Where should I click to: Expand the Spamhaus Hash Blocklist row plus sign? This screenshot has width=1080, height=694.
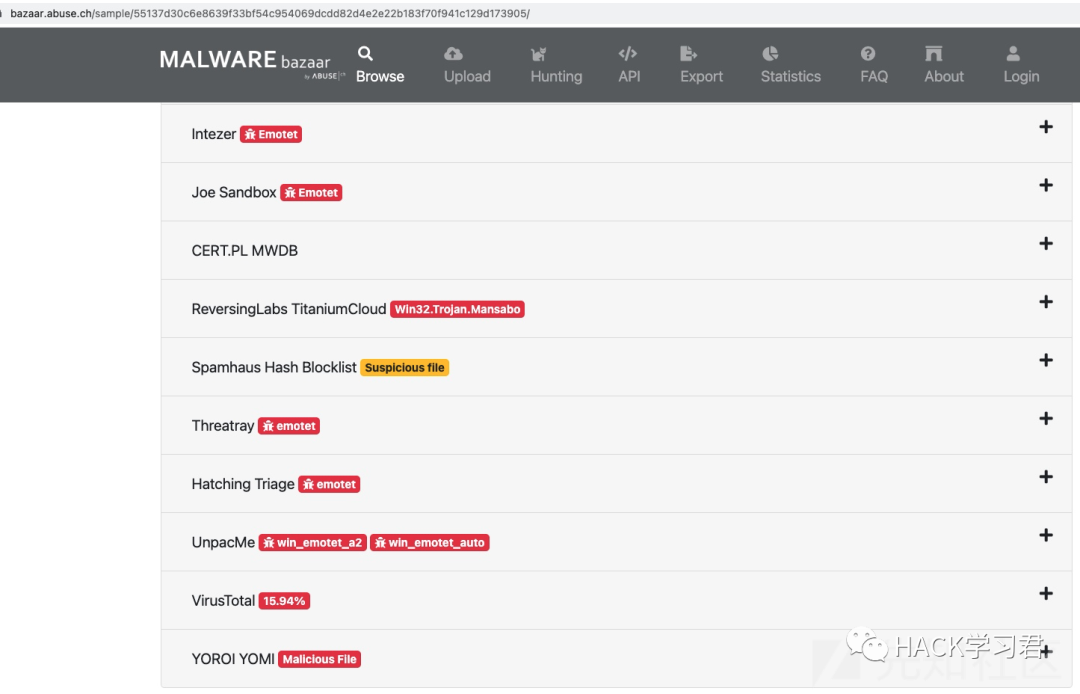tap(1046, 360)
